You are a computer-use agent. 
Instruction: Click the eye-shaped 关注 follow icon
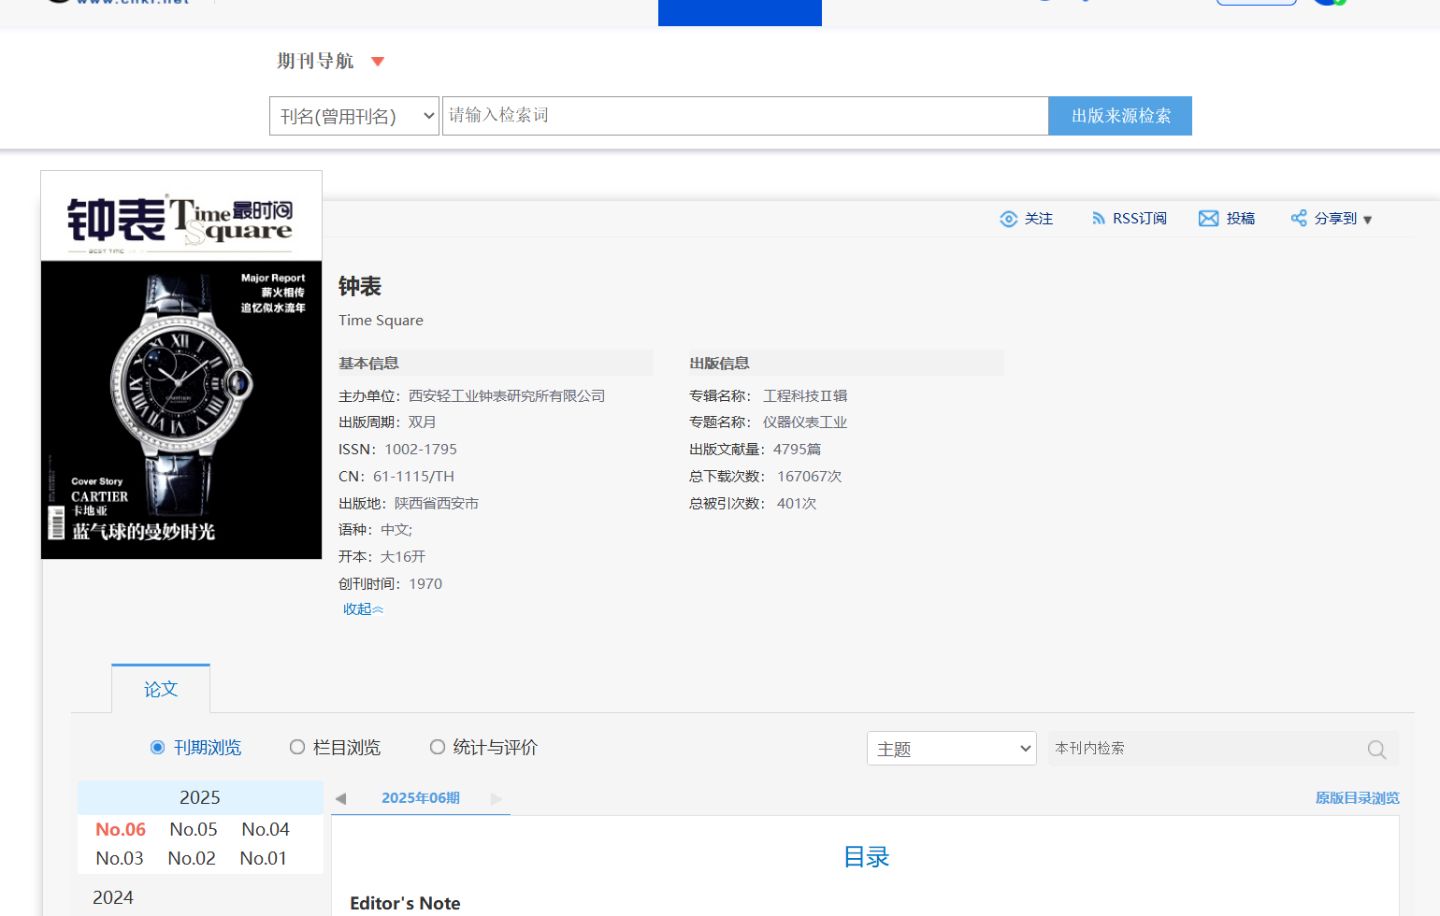coord(1008,219)
